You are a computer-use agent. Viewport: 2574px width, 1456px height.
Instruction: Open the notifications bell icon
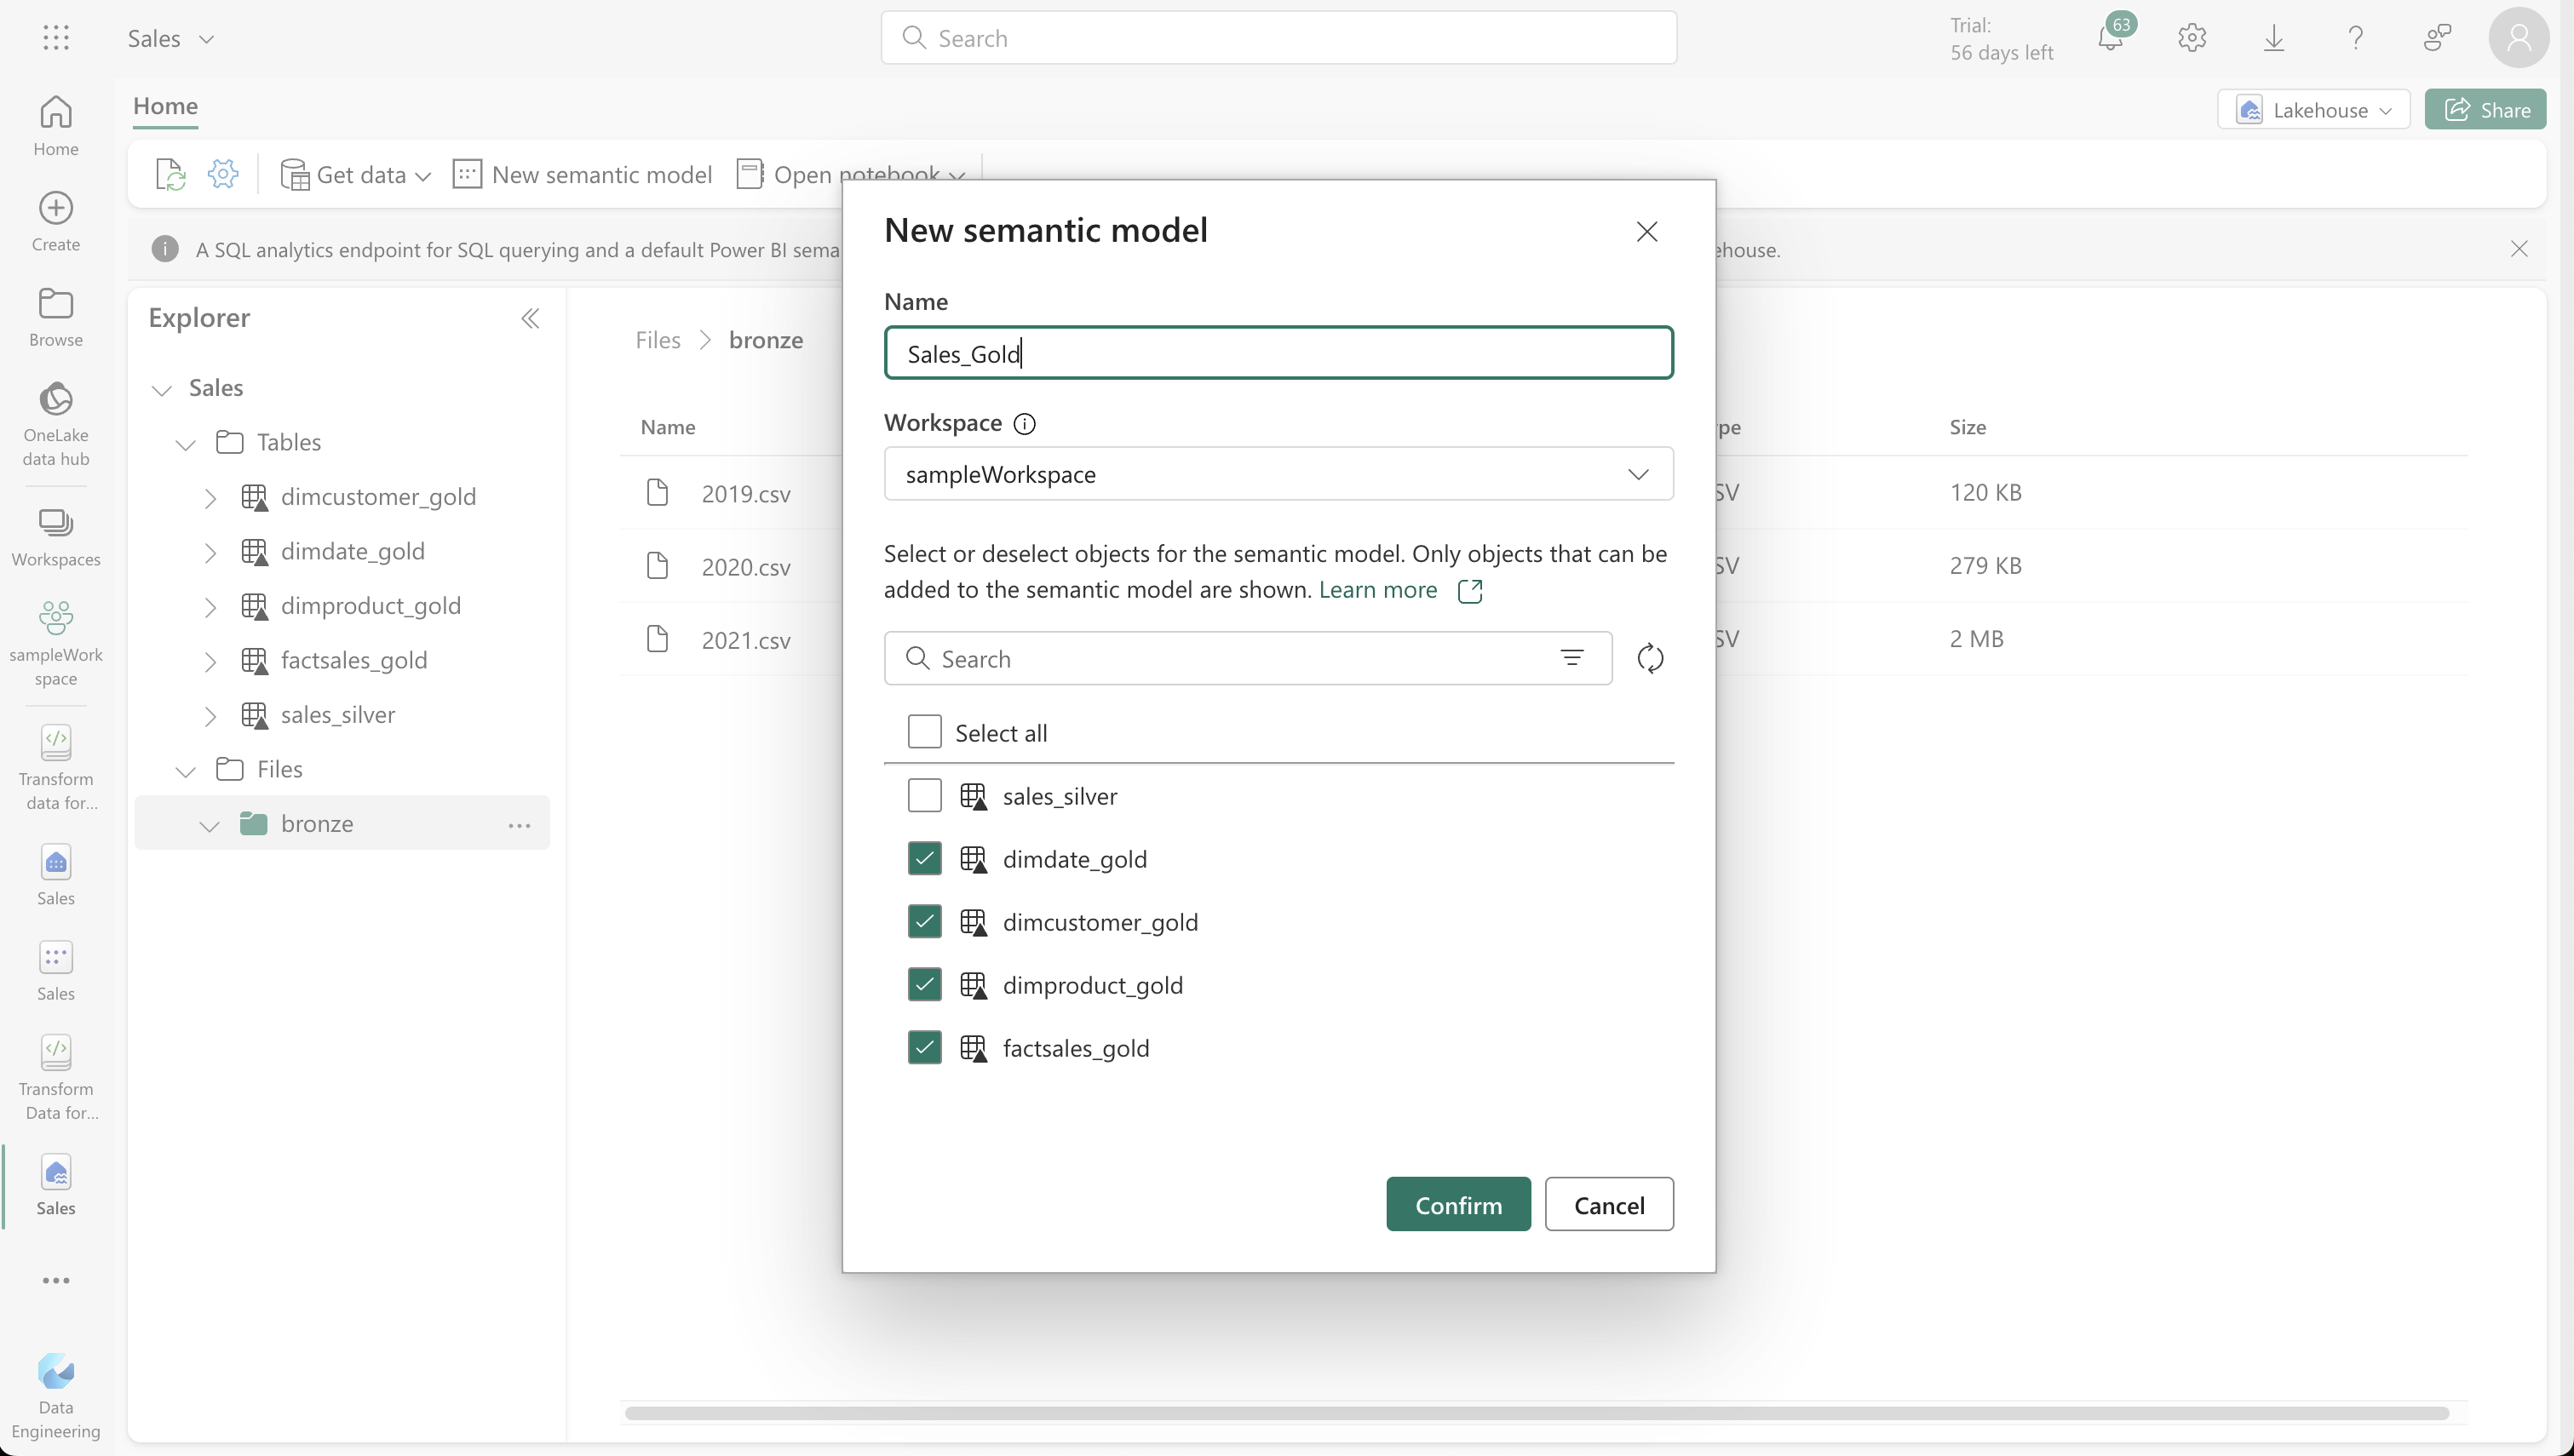(x=2110, y=38)
